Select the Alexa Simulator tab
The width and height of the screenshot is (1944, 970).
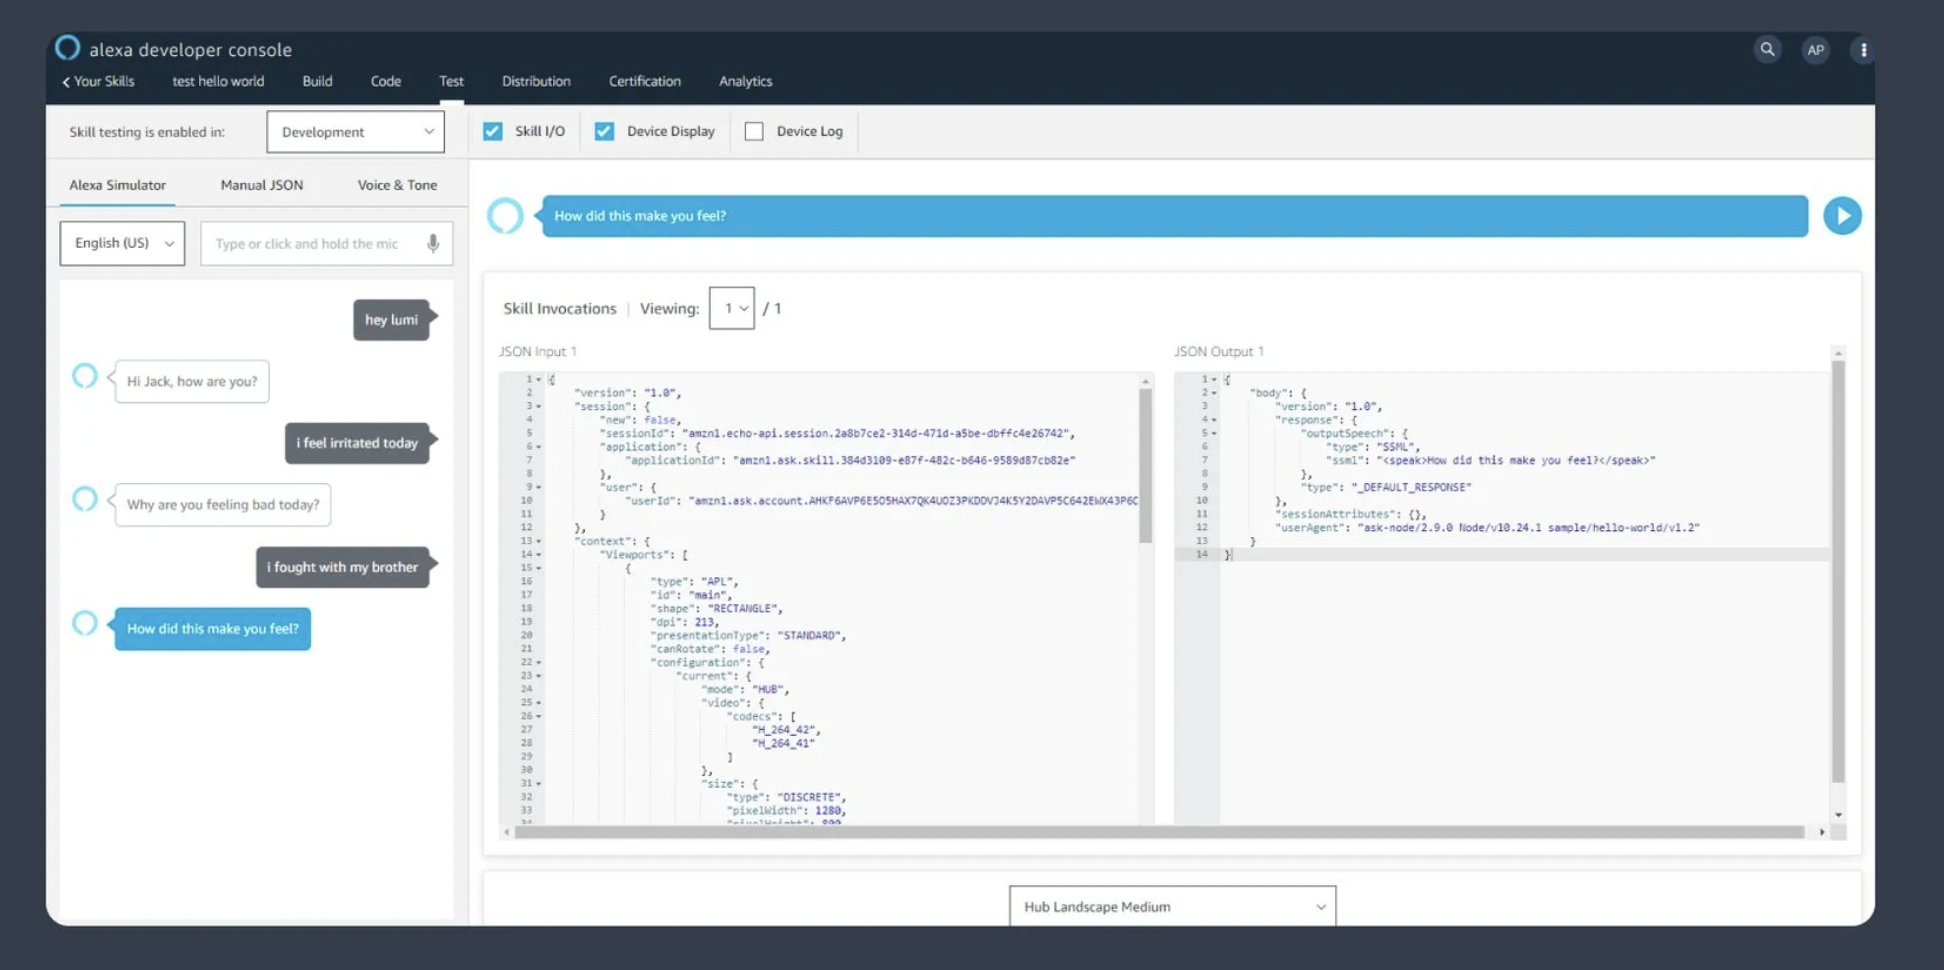[x=117, y=185]
